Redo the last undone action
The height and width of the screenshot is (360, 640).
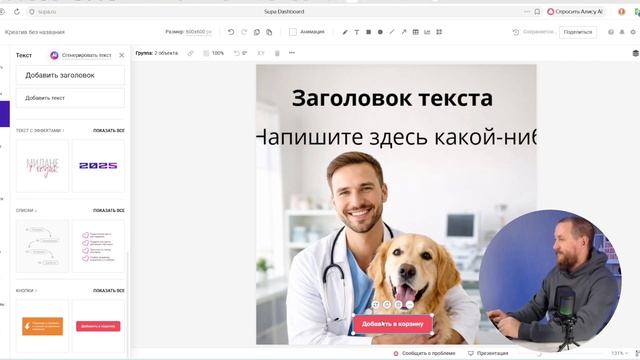[x=244, y=32]
